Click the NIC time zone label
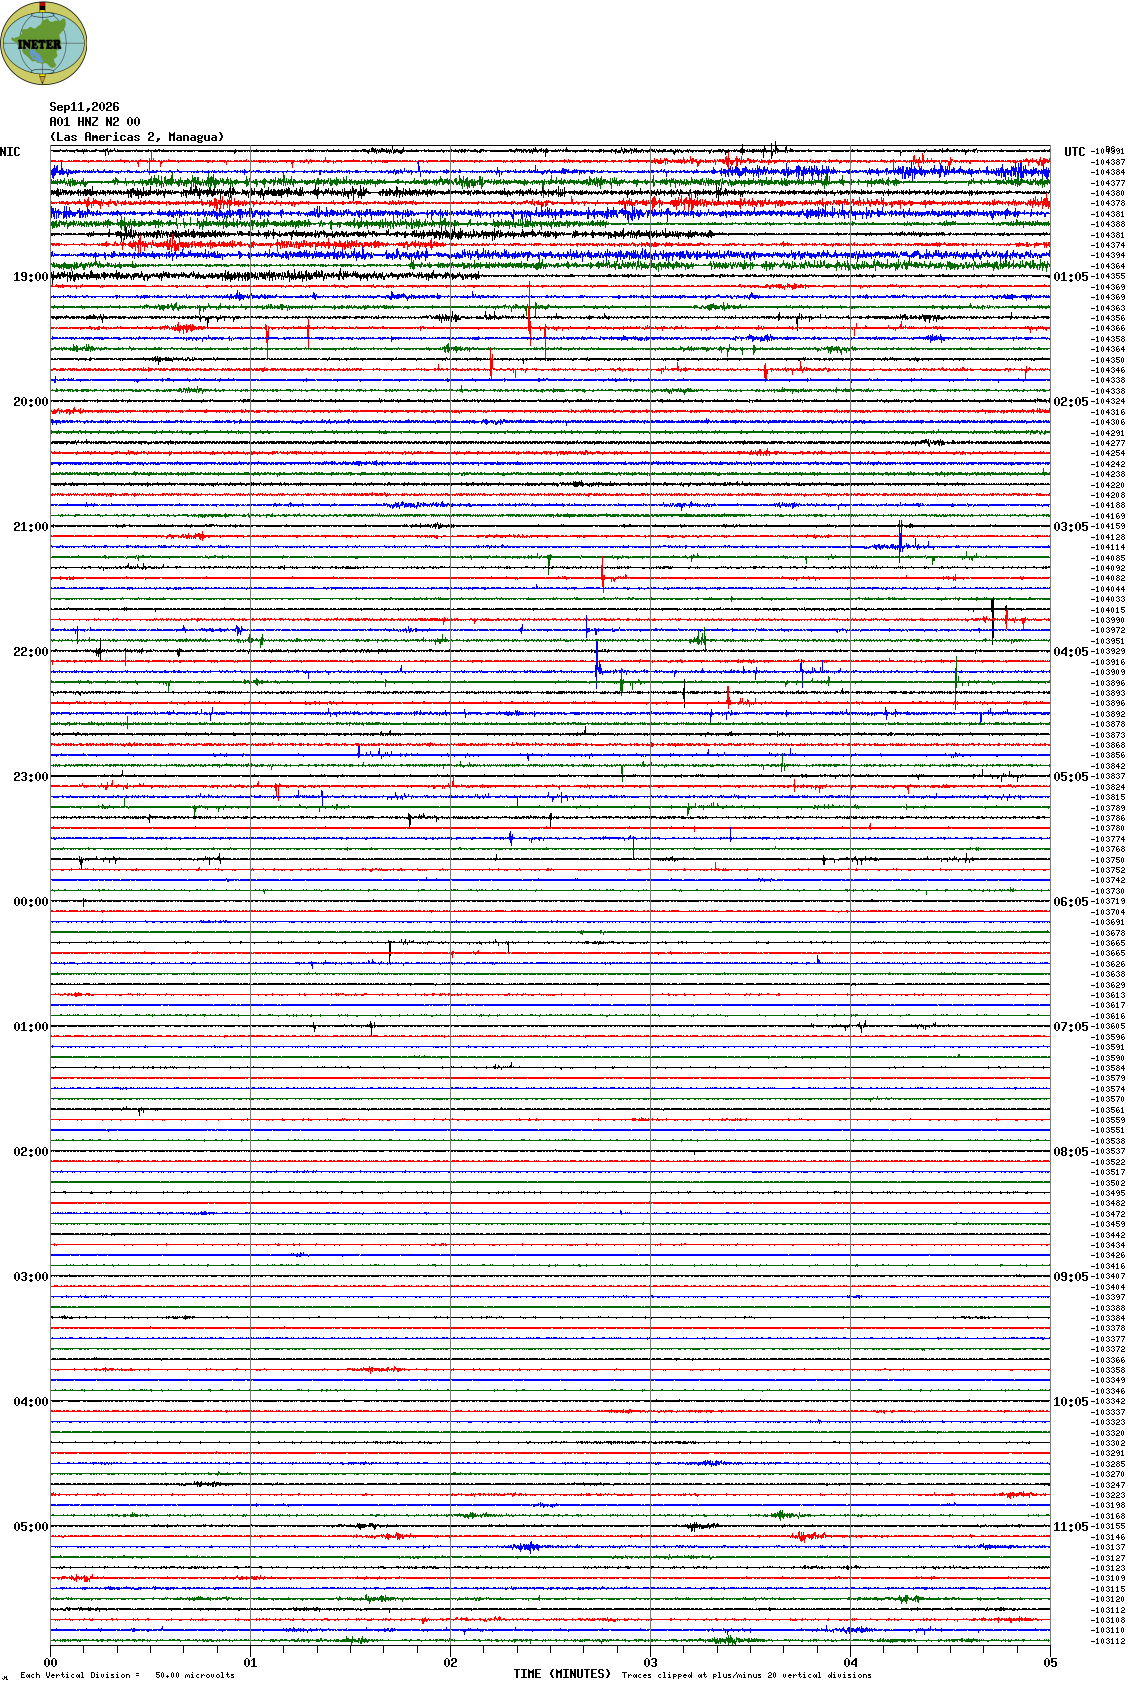The image size is (1130, 1689). pos(10,152)
